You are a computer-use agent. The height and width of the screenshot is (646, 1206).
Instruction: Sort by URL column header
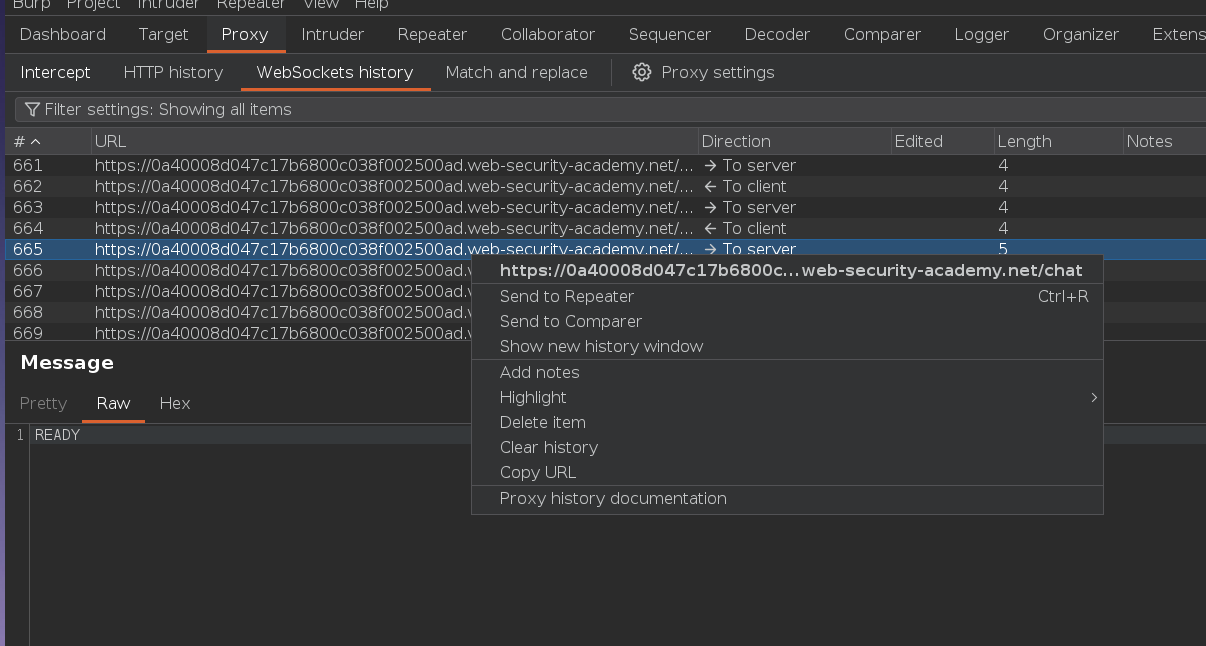click(x=395, y=141)
